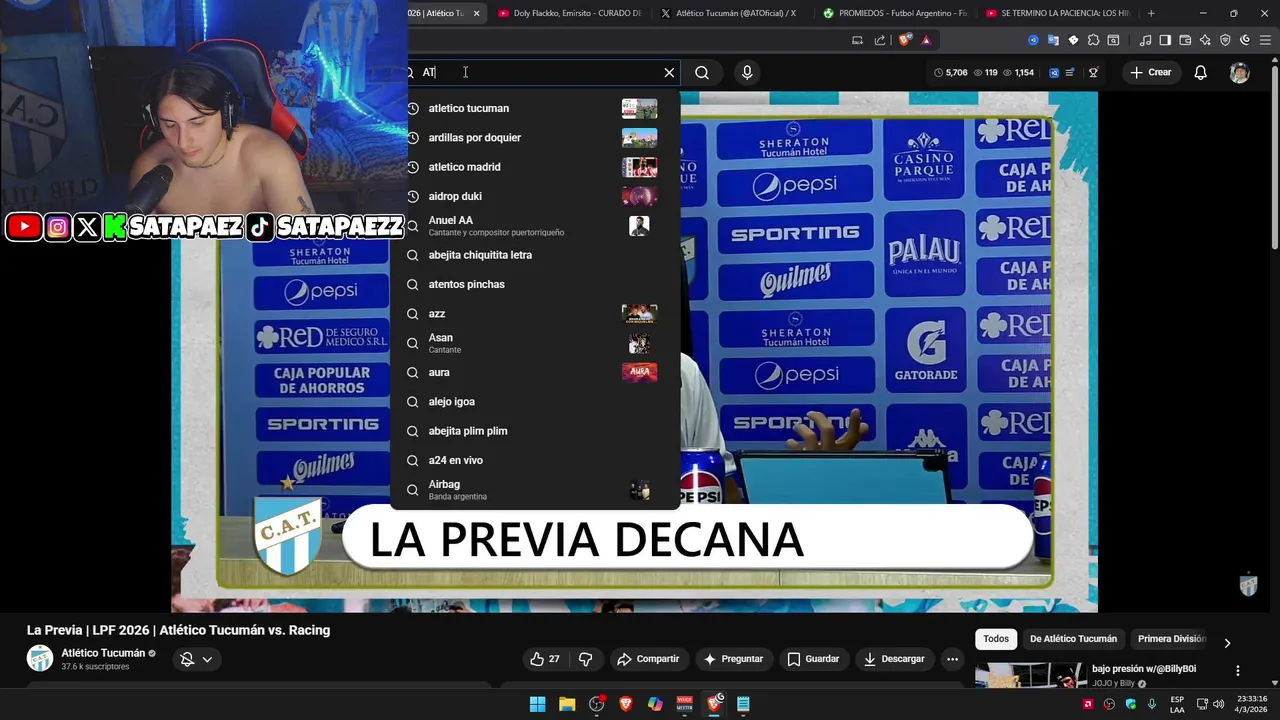
Task: Select suggestion 'Asan' Cantante
Action: point(535,343)
